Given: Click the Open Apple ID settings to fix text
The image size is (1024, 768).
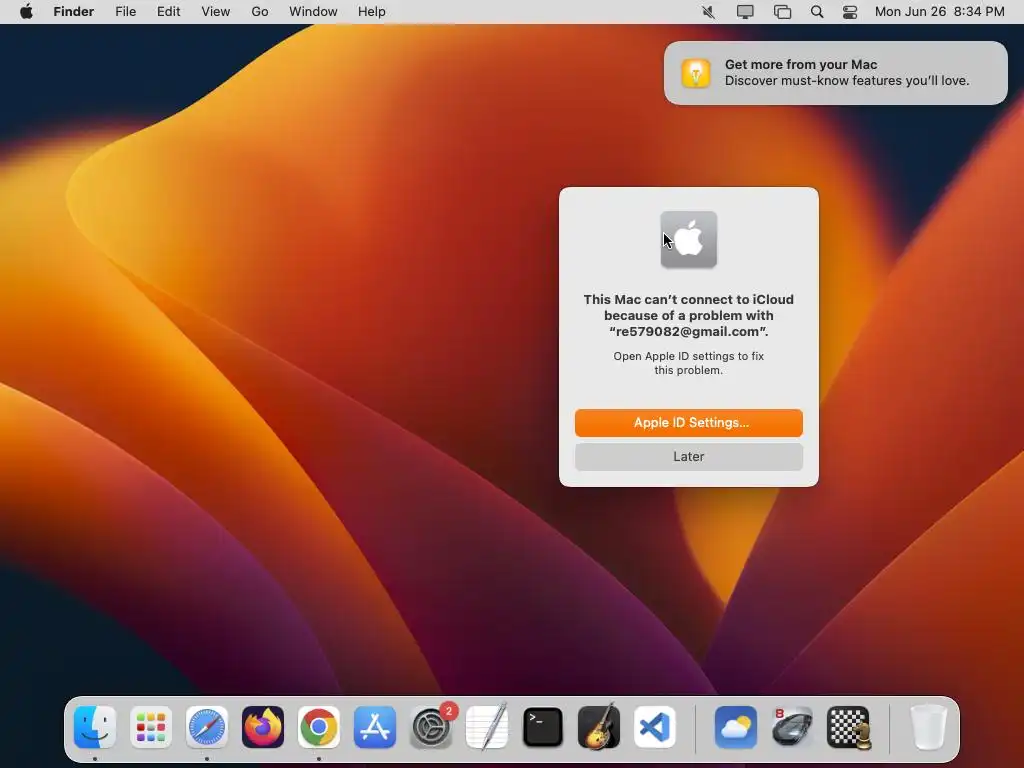Looking at the screenshot, I should tap(689, 363).
